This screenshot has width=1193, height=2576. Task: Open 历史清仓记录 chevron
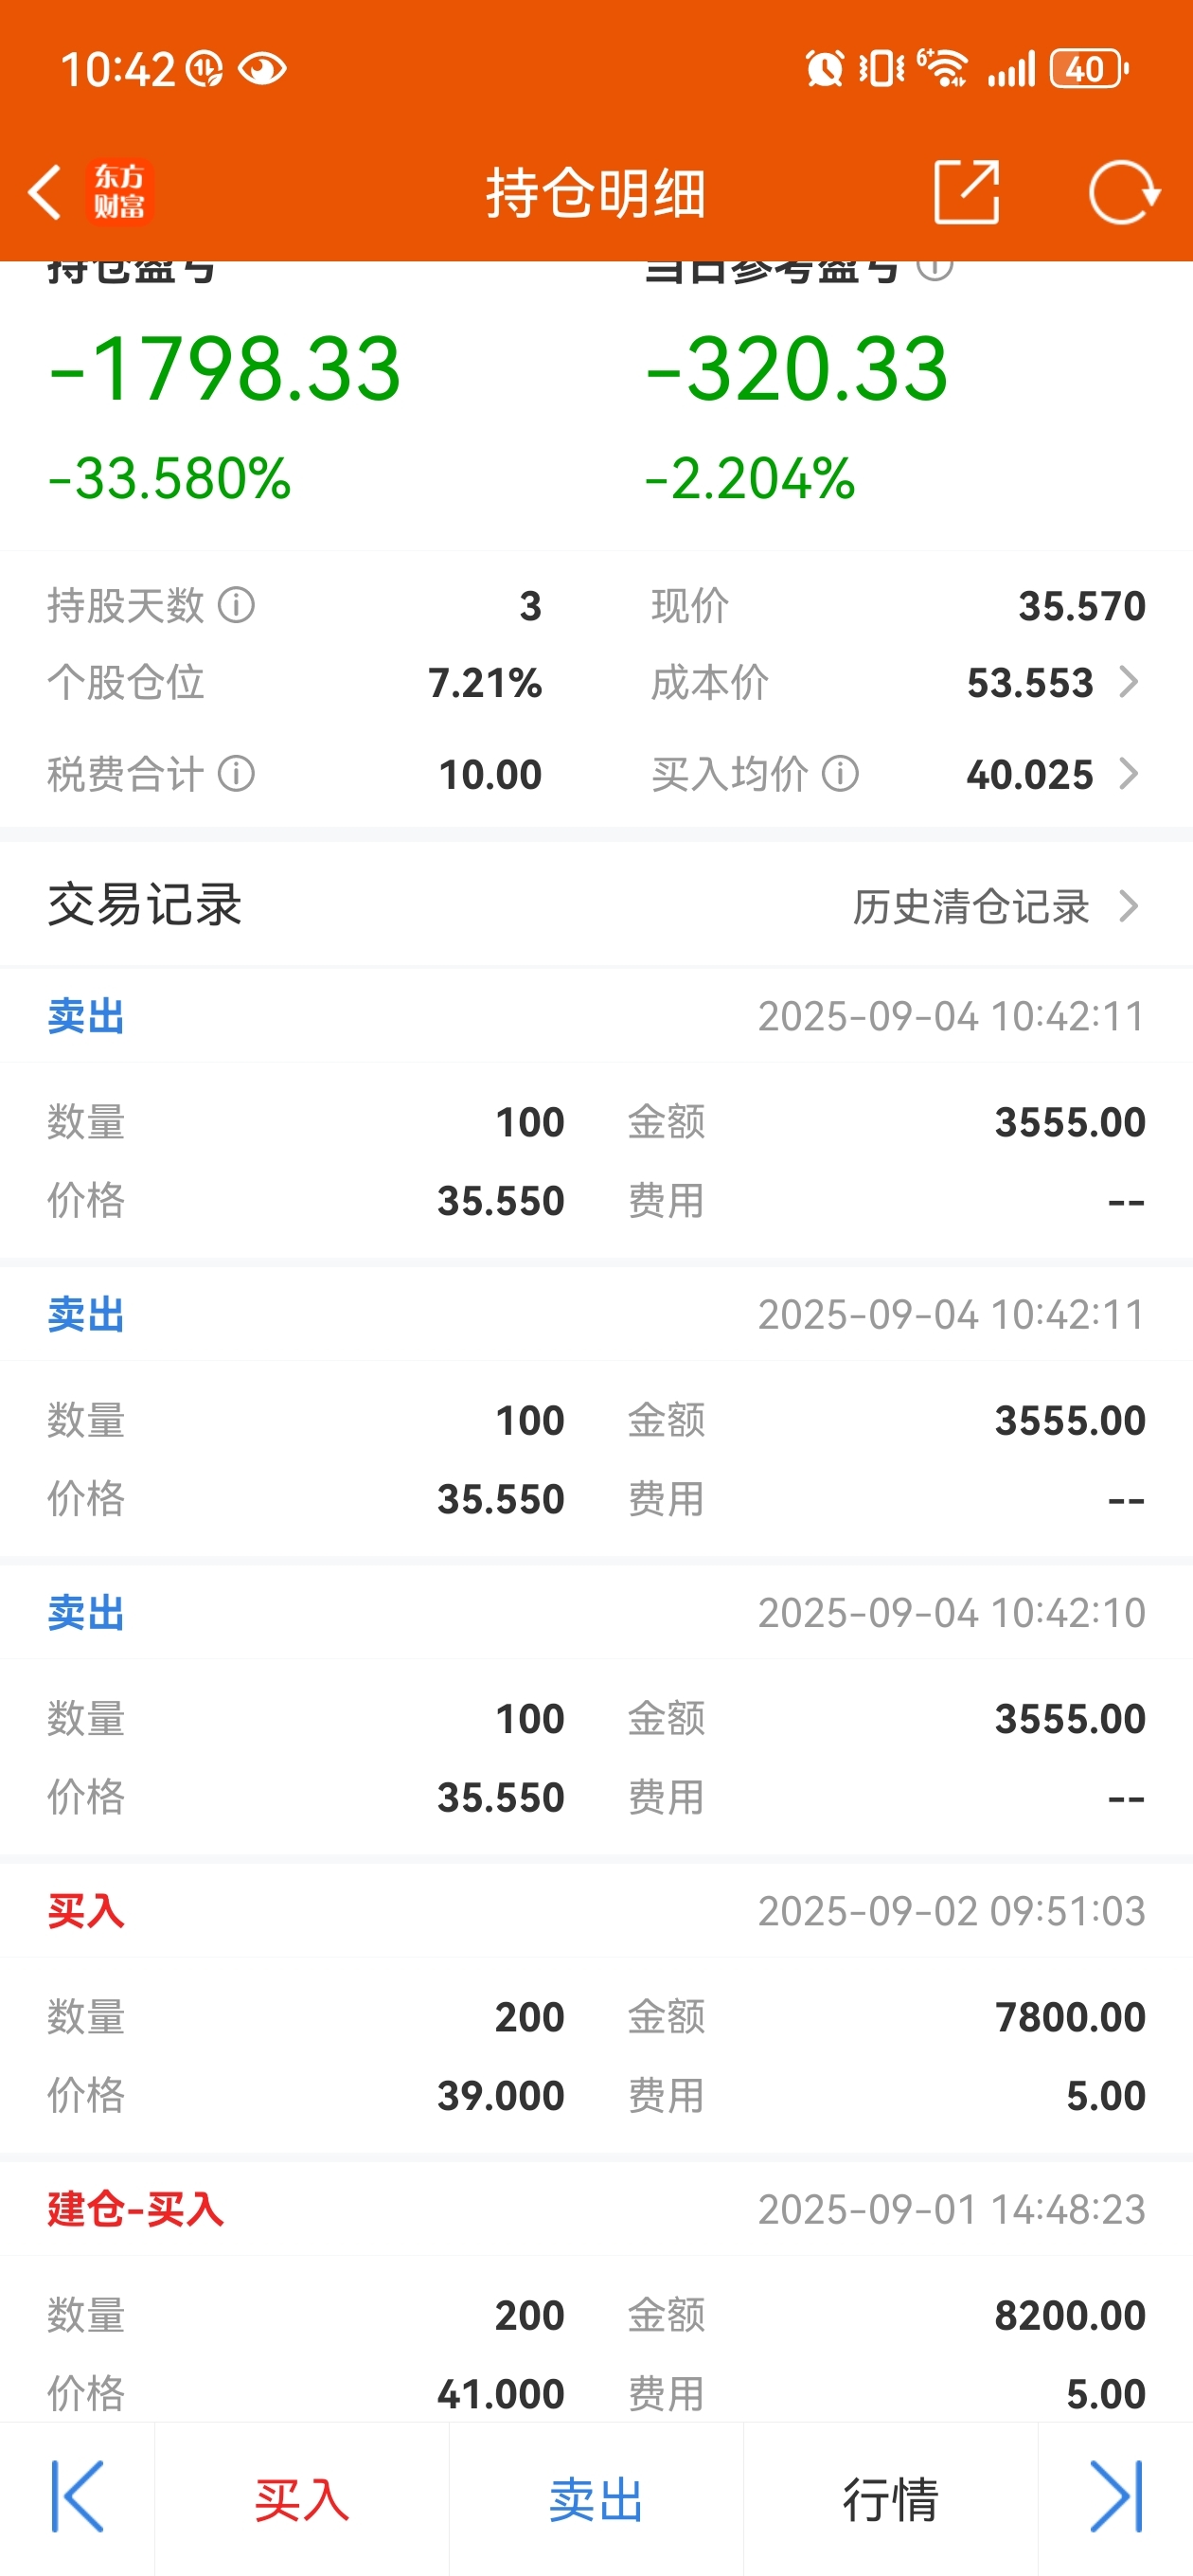click(1129, 906)
